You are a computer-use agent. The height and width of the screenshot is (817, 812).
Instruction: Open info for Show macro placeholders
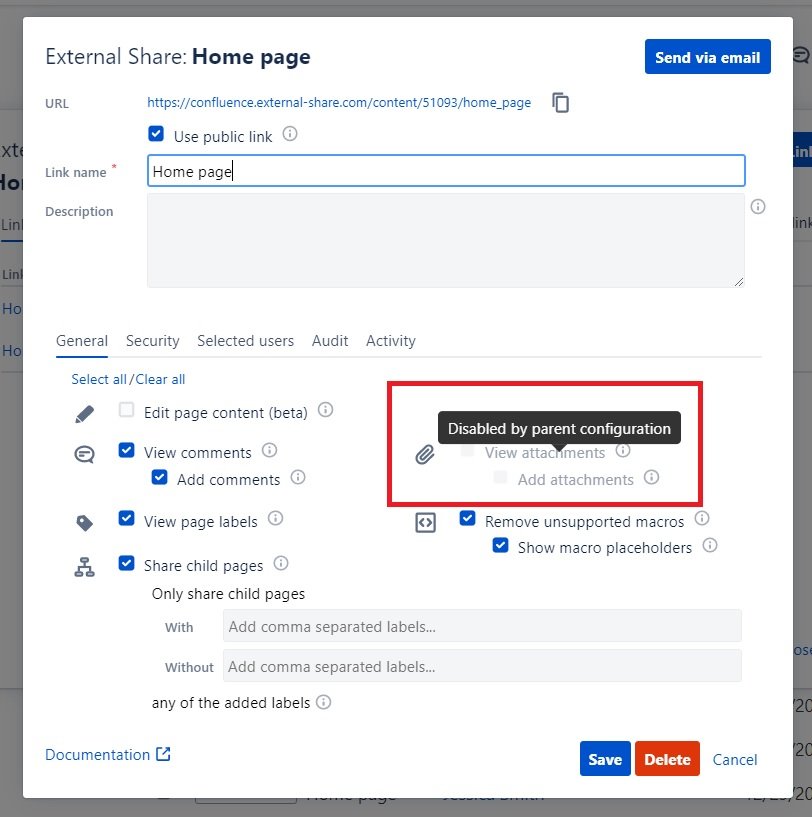pyautogui.click(x=710, y=546)
